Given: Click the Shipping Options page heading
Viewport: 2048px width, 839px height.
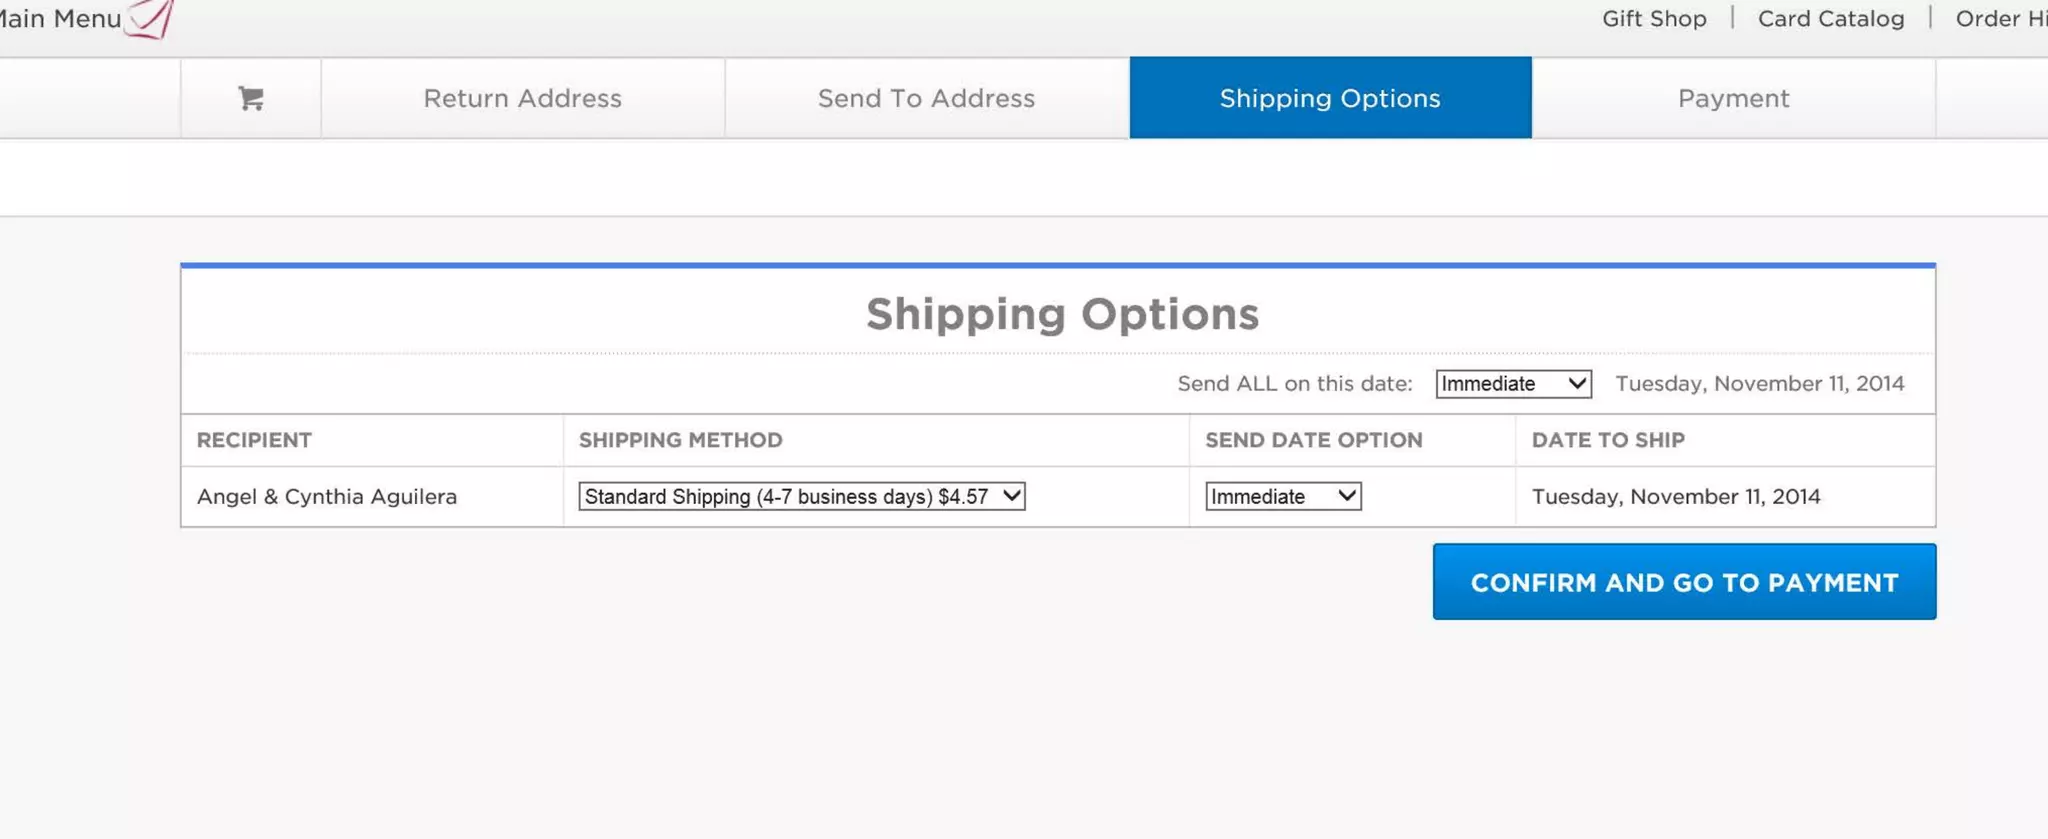Looking at the screenshot, I should point(1062,314).
